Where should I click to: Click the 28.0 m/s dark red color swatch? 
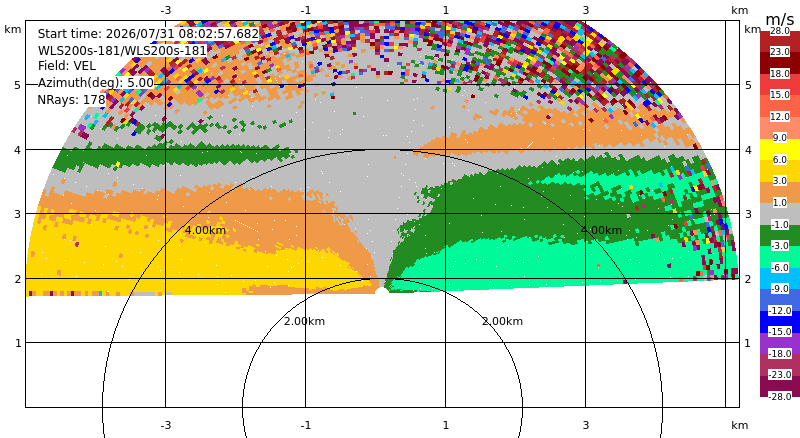coord(780,37)
